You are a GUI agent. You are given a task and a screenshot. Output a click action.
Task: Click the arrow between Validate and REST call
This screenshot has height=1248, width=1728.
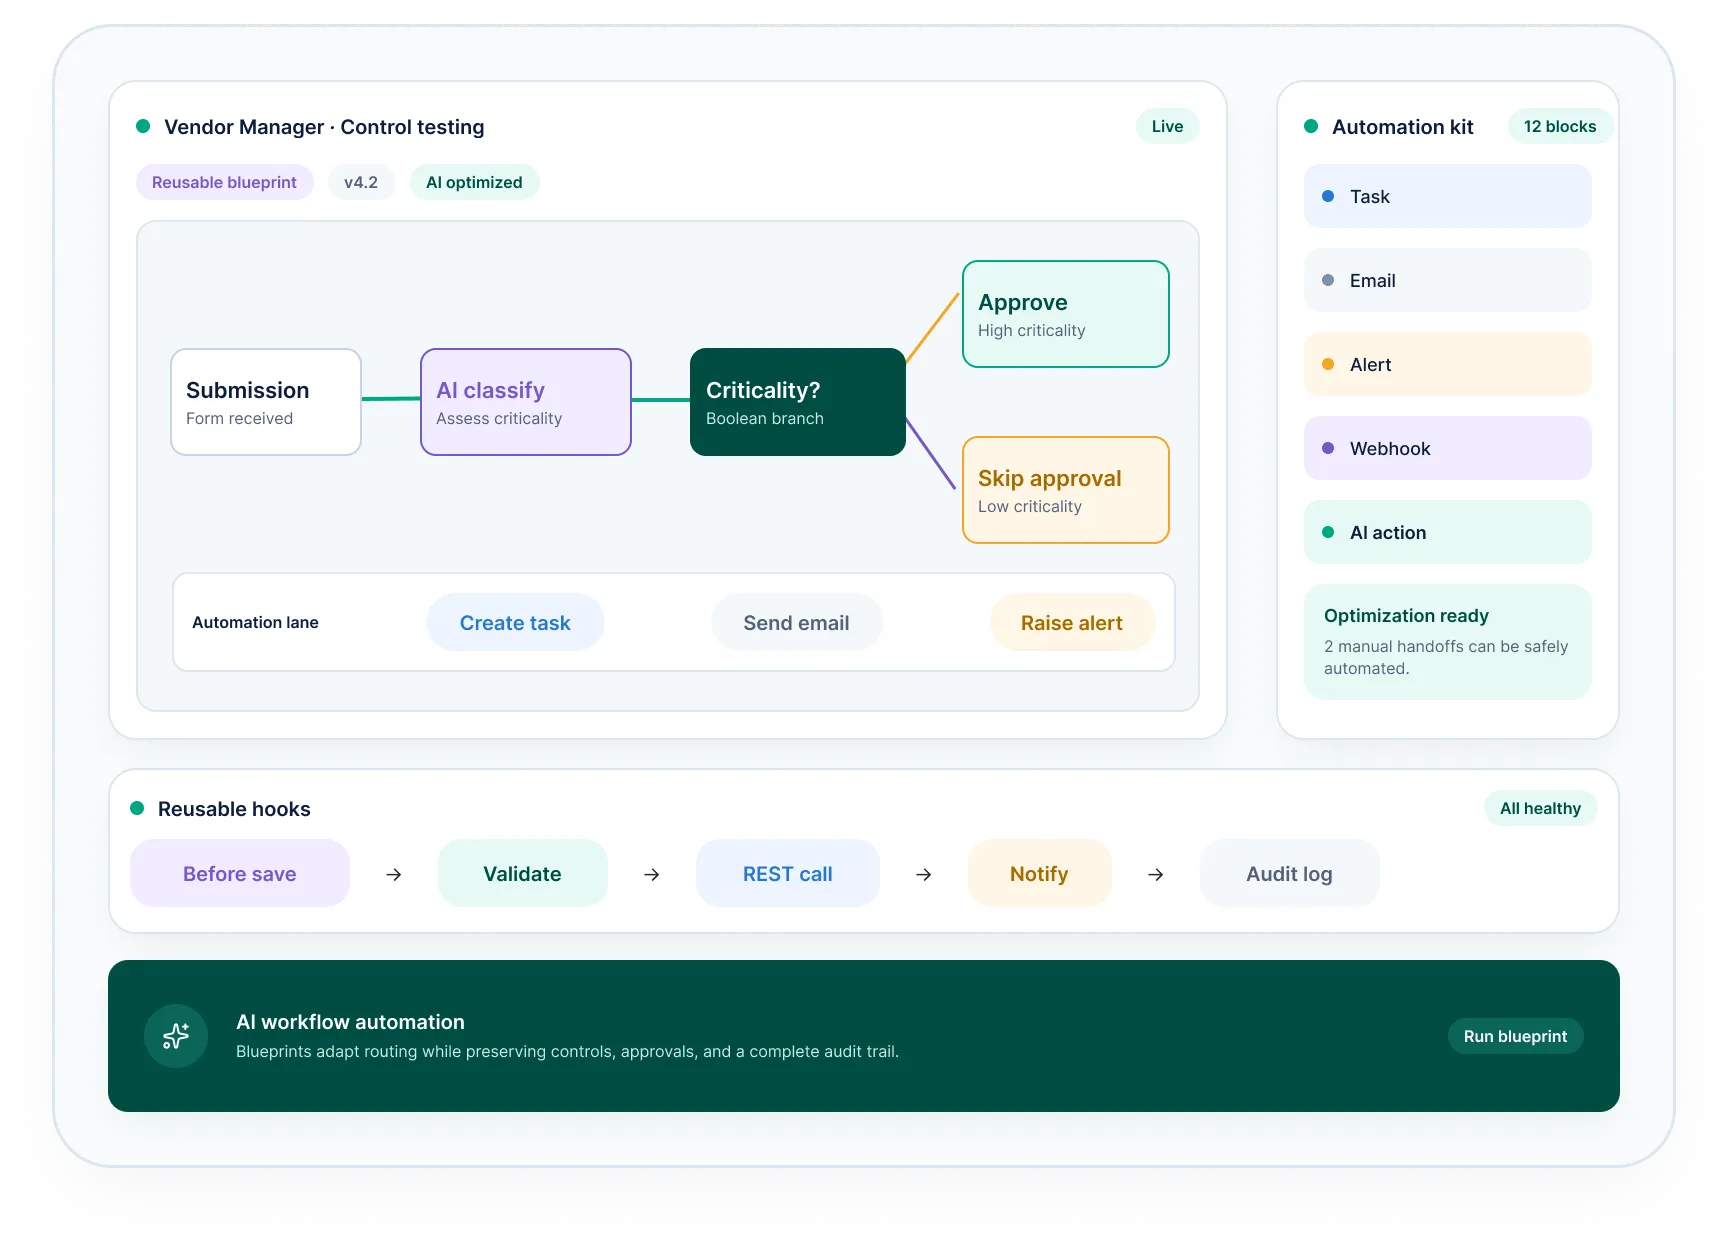652,874
